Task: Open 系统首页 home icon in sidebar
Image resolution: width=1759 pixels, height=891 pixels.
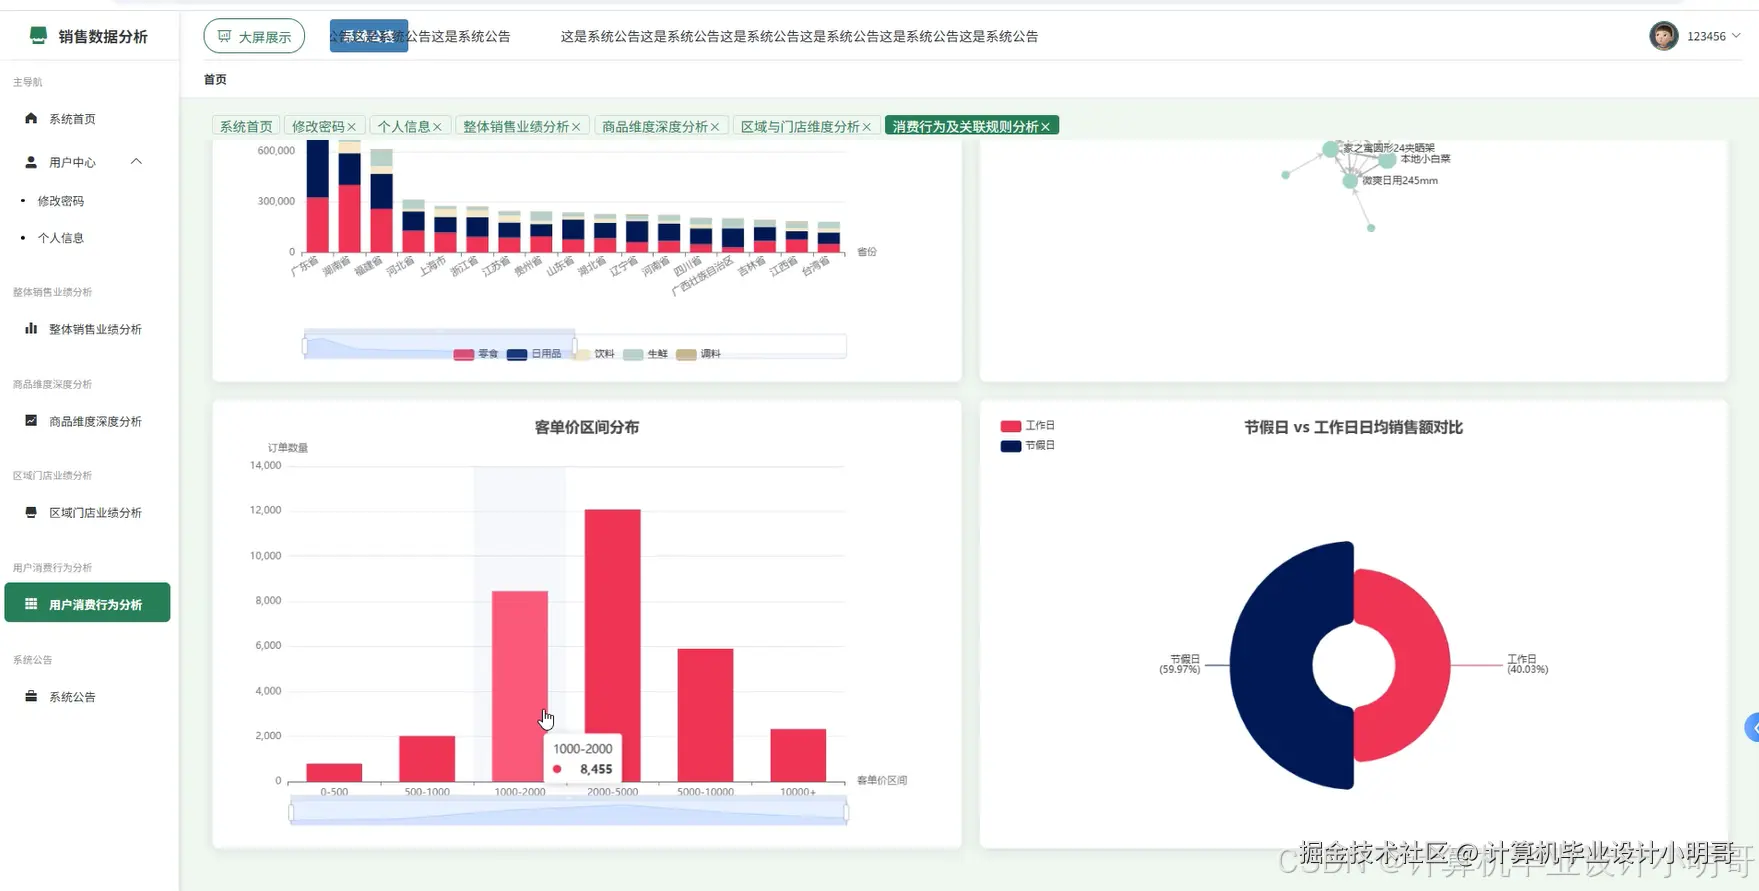Action: coord(31,118)
